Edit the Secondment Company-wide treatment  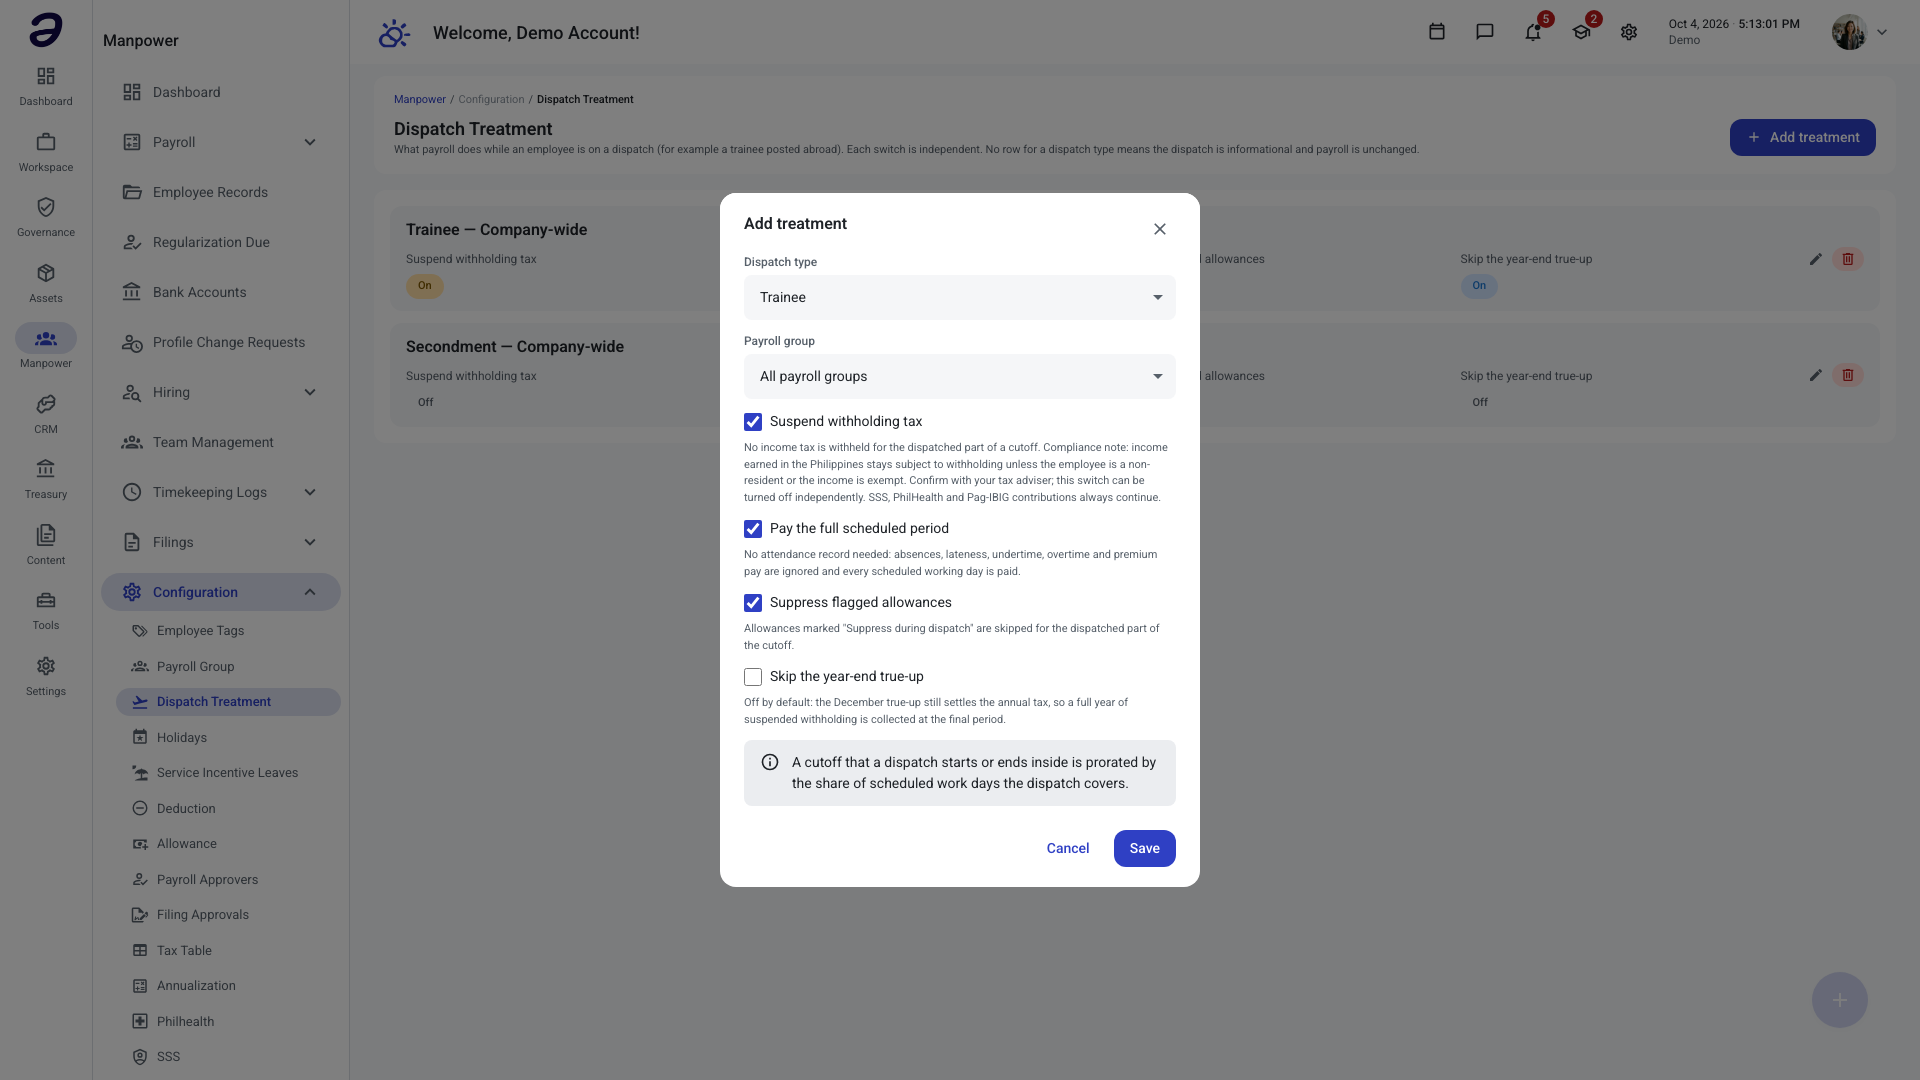[1815, 375]
